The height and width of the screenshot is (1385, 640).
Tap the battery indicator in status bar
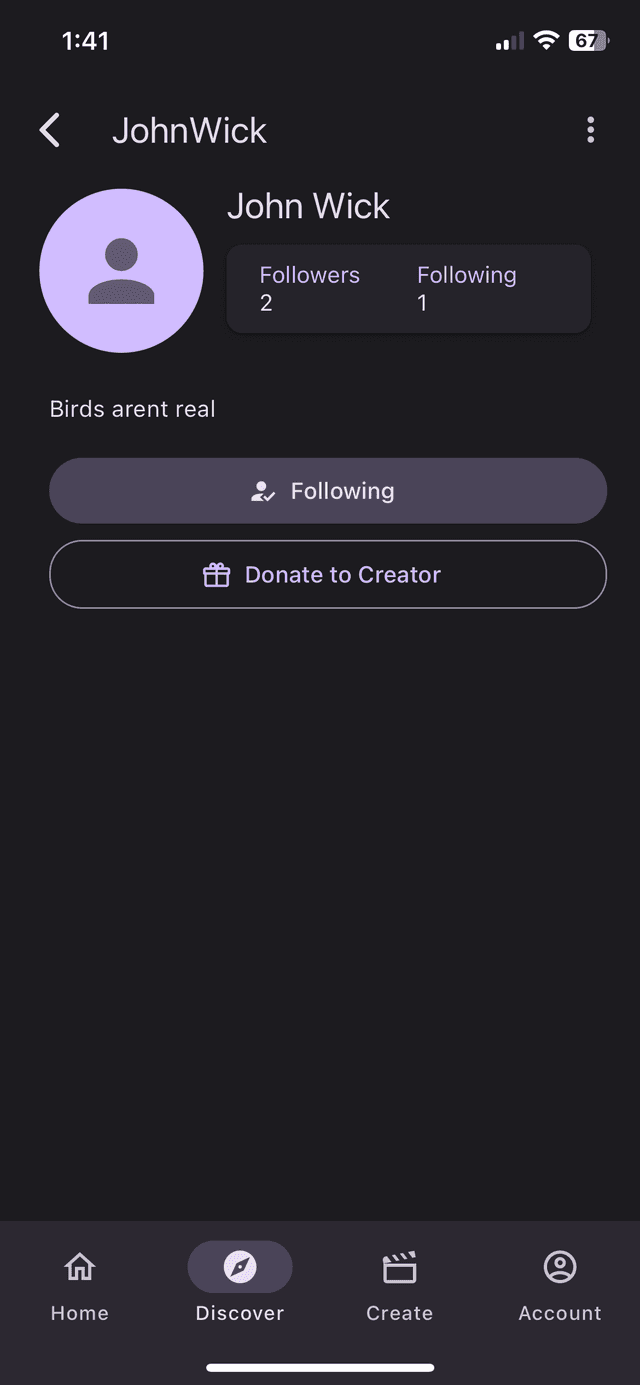point(587,41)
